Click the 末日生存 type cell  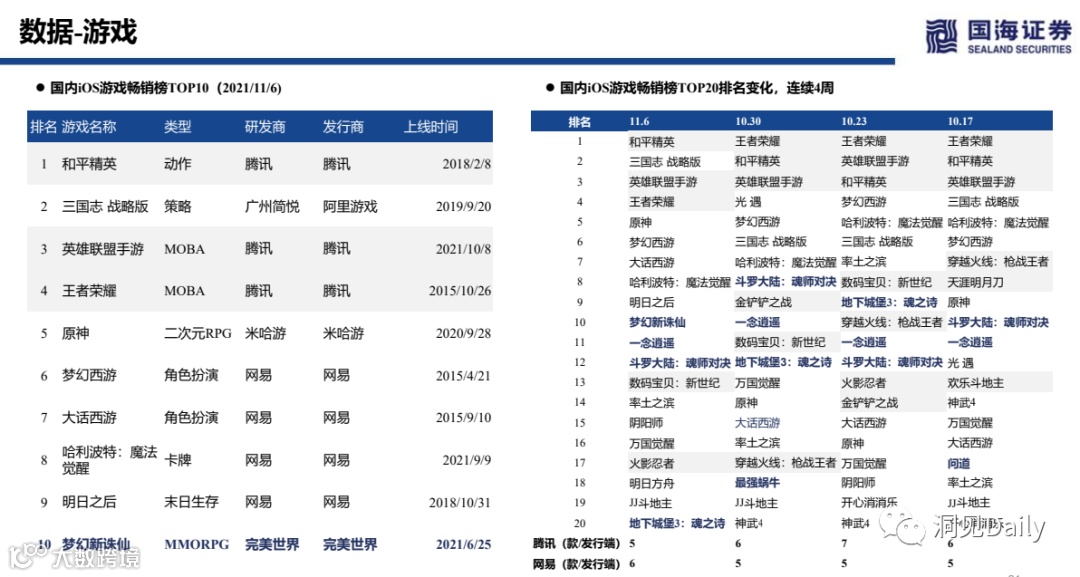pyautogui.click(x=191, y=502)
